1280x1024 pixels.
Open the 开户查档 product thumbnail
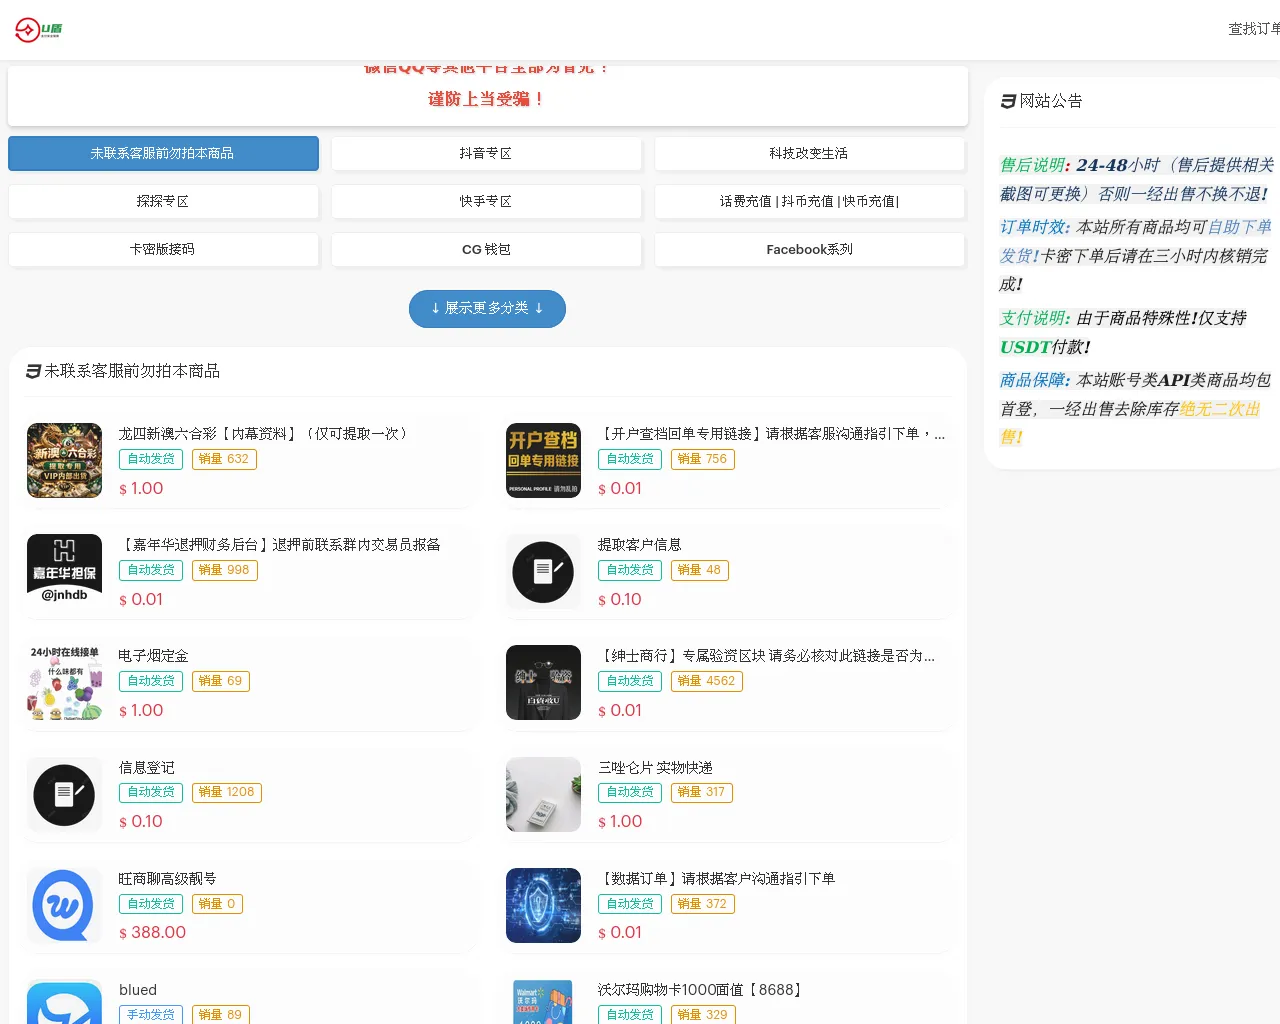tap(543, 460)
